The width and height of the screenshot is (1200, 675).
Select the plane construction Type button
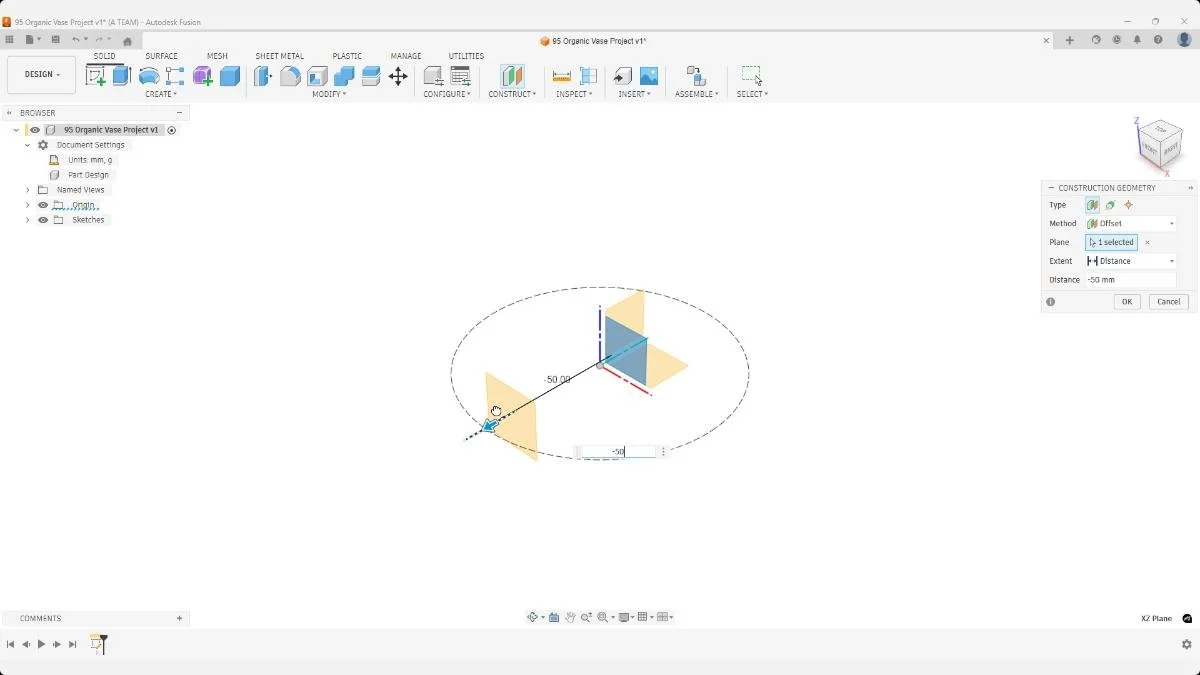[x=1092, y=205]
